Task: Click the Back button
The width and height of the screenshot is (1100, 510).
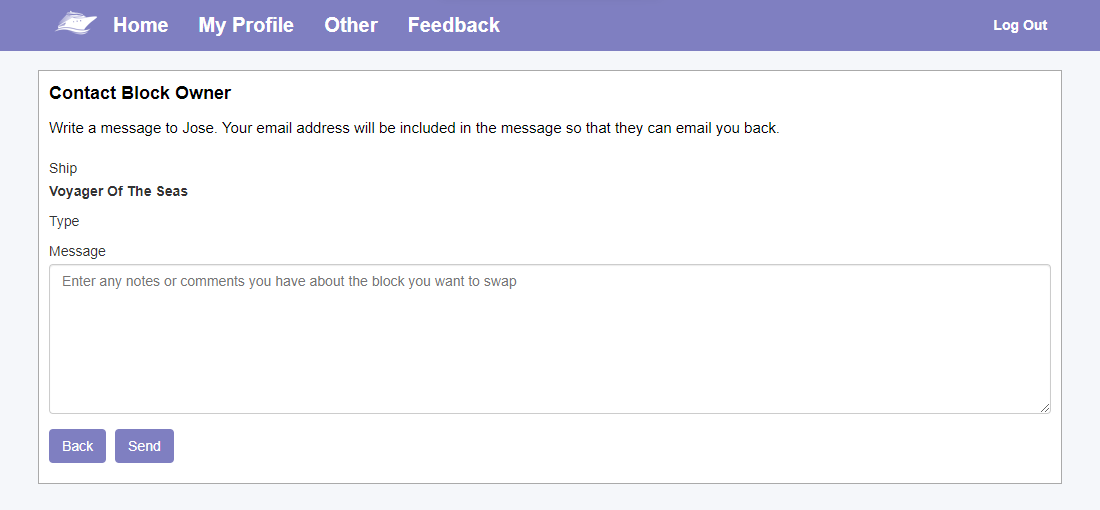Action: [x=77, y=446]
